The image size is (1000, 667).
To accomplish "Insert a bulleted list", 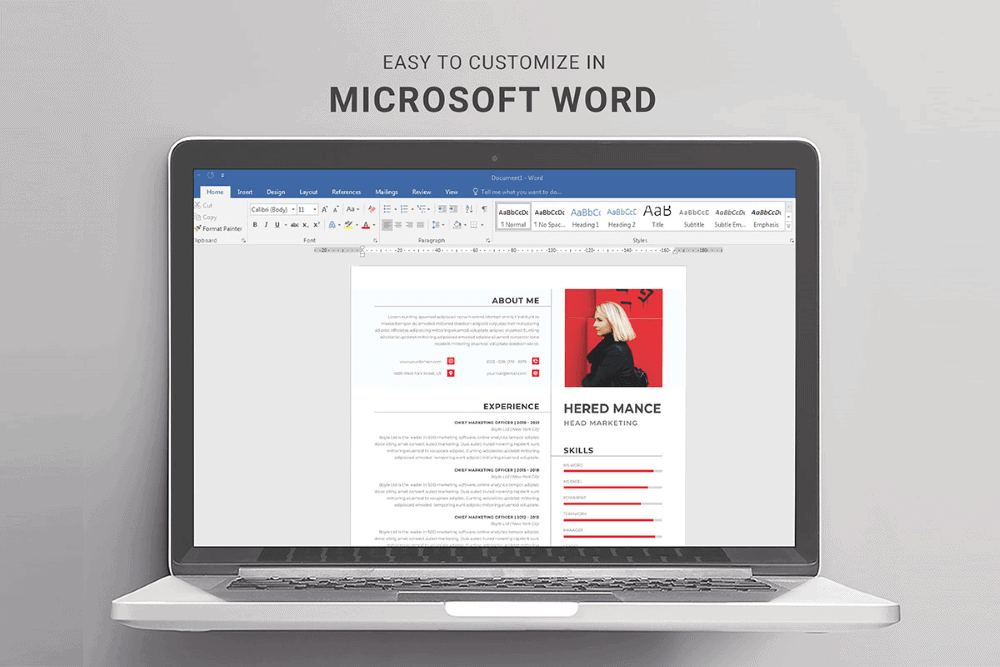I will 386,209.
